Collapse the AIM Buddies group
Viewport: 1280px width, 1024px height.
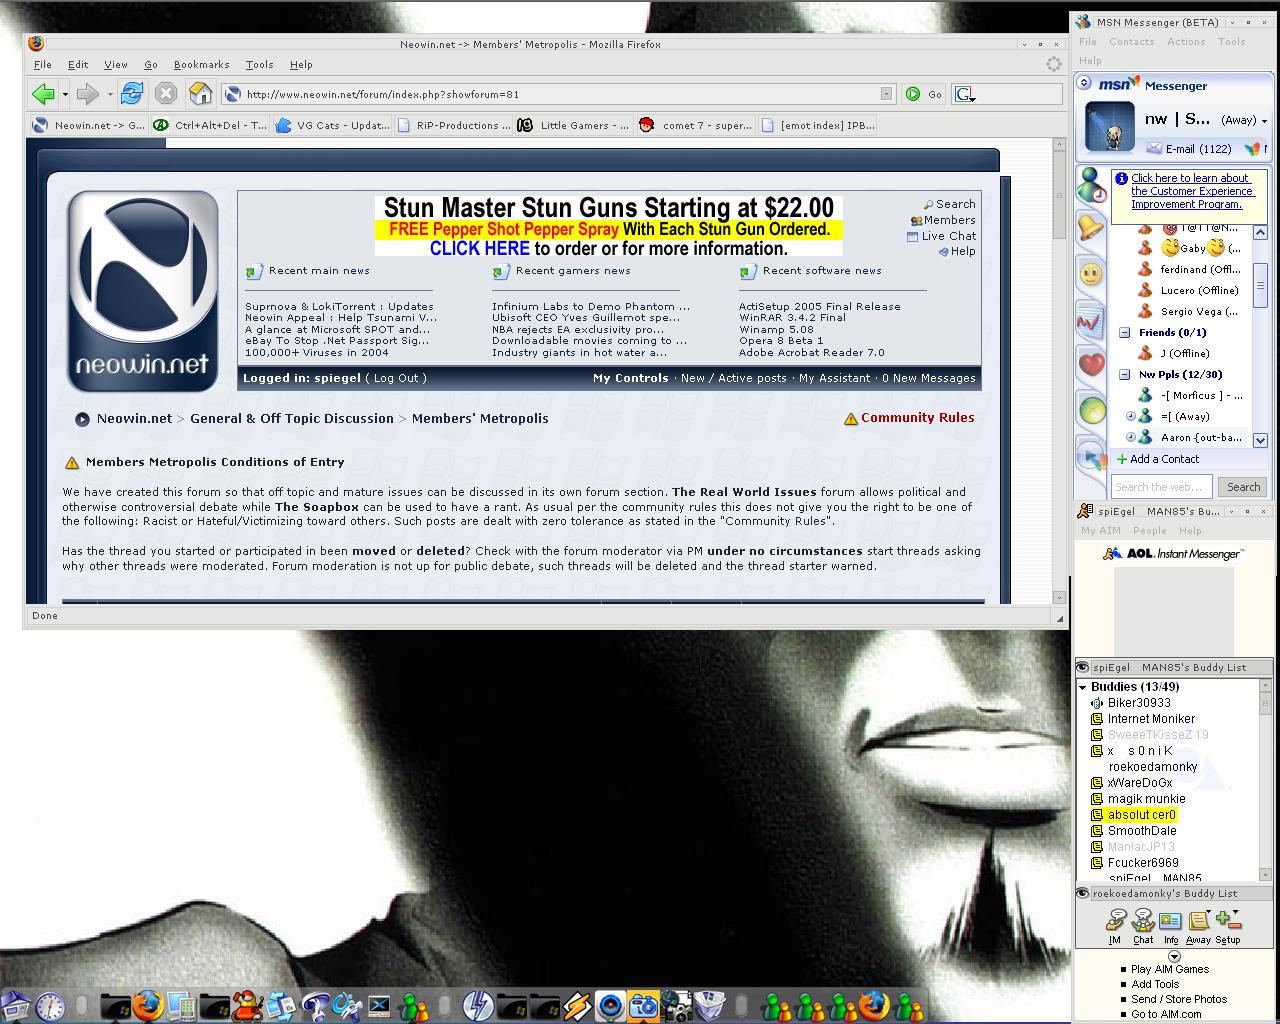1082,687
